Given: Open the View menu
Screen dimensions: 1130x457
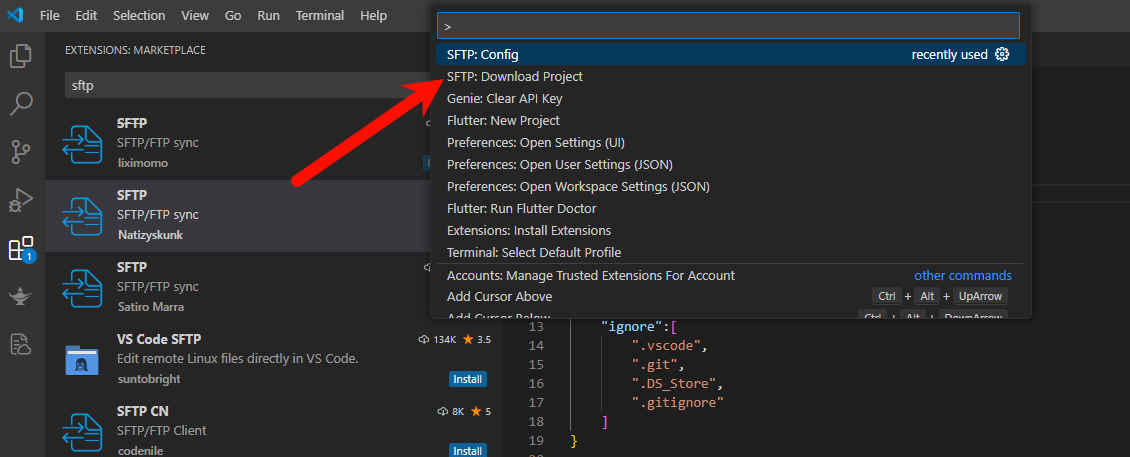Looking at the screenshot, I should point(195,15).
